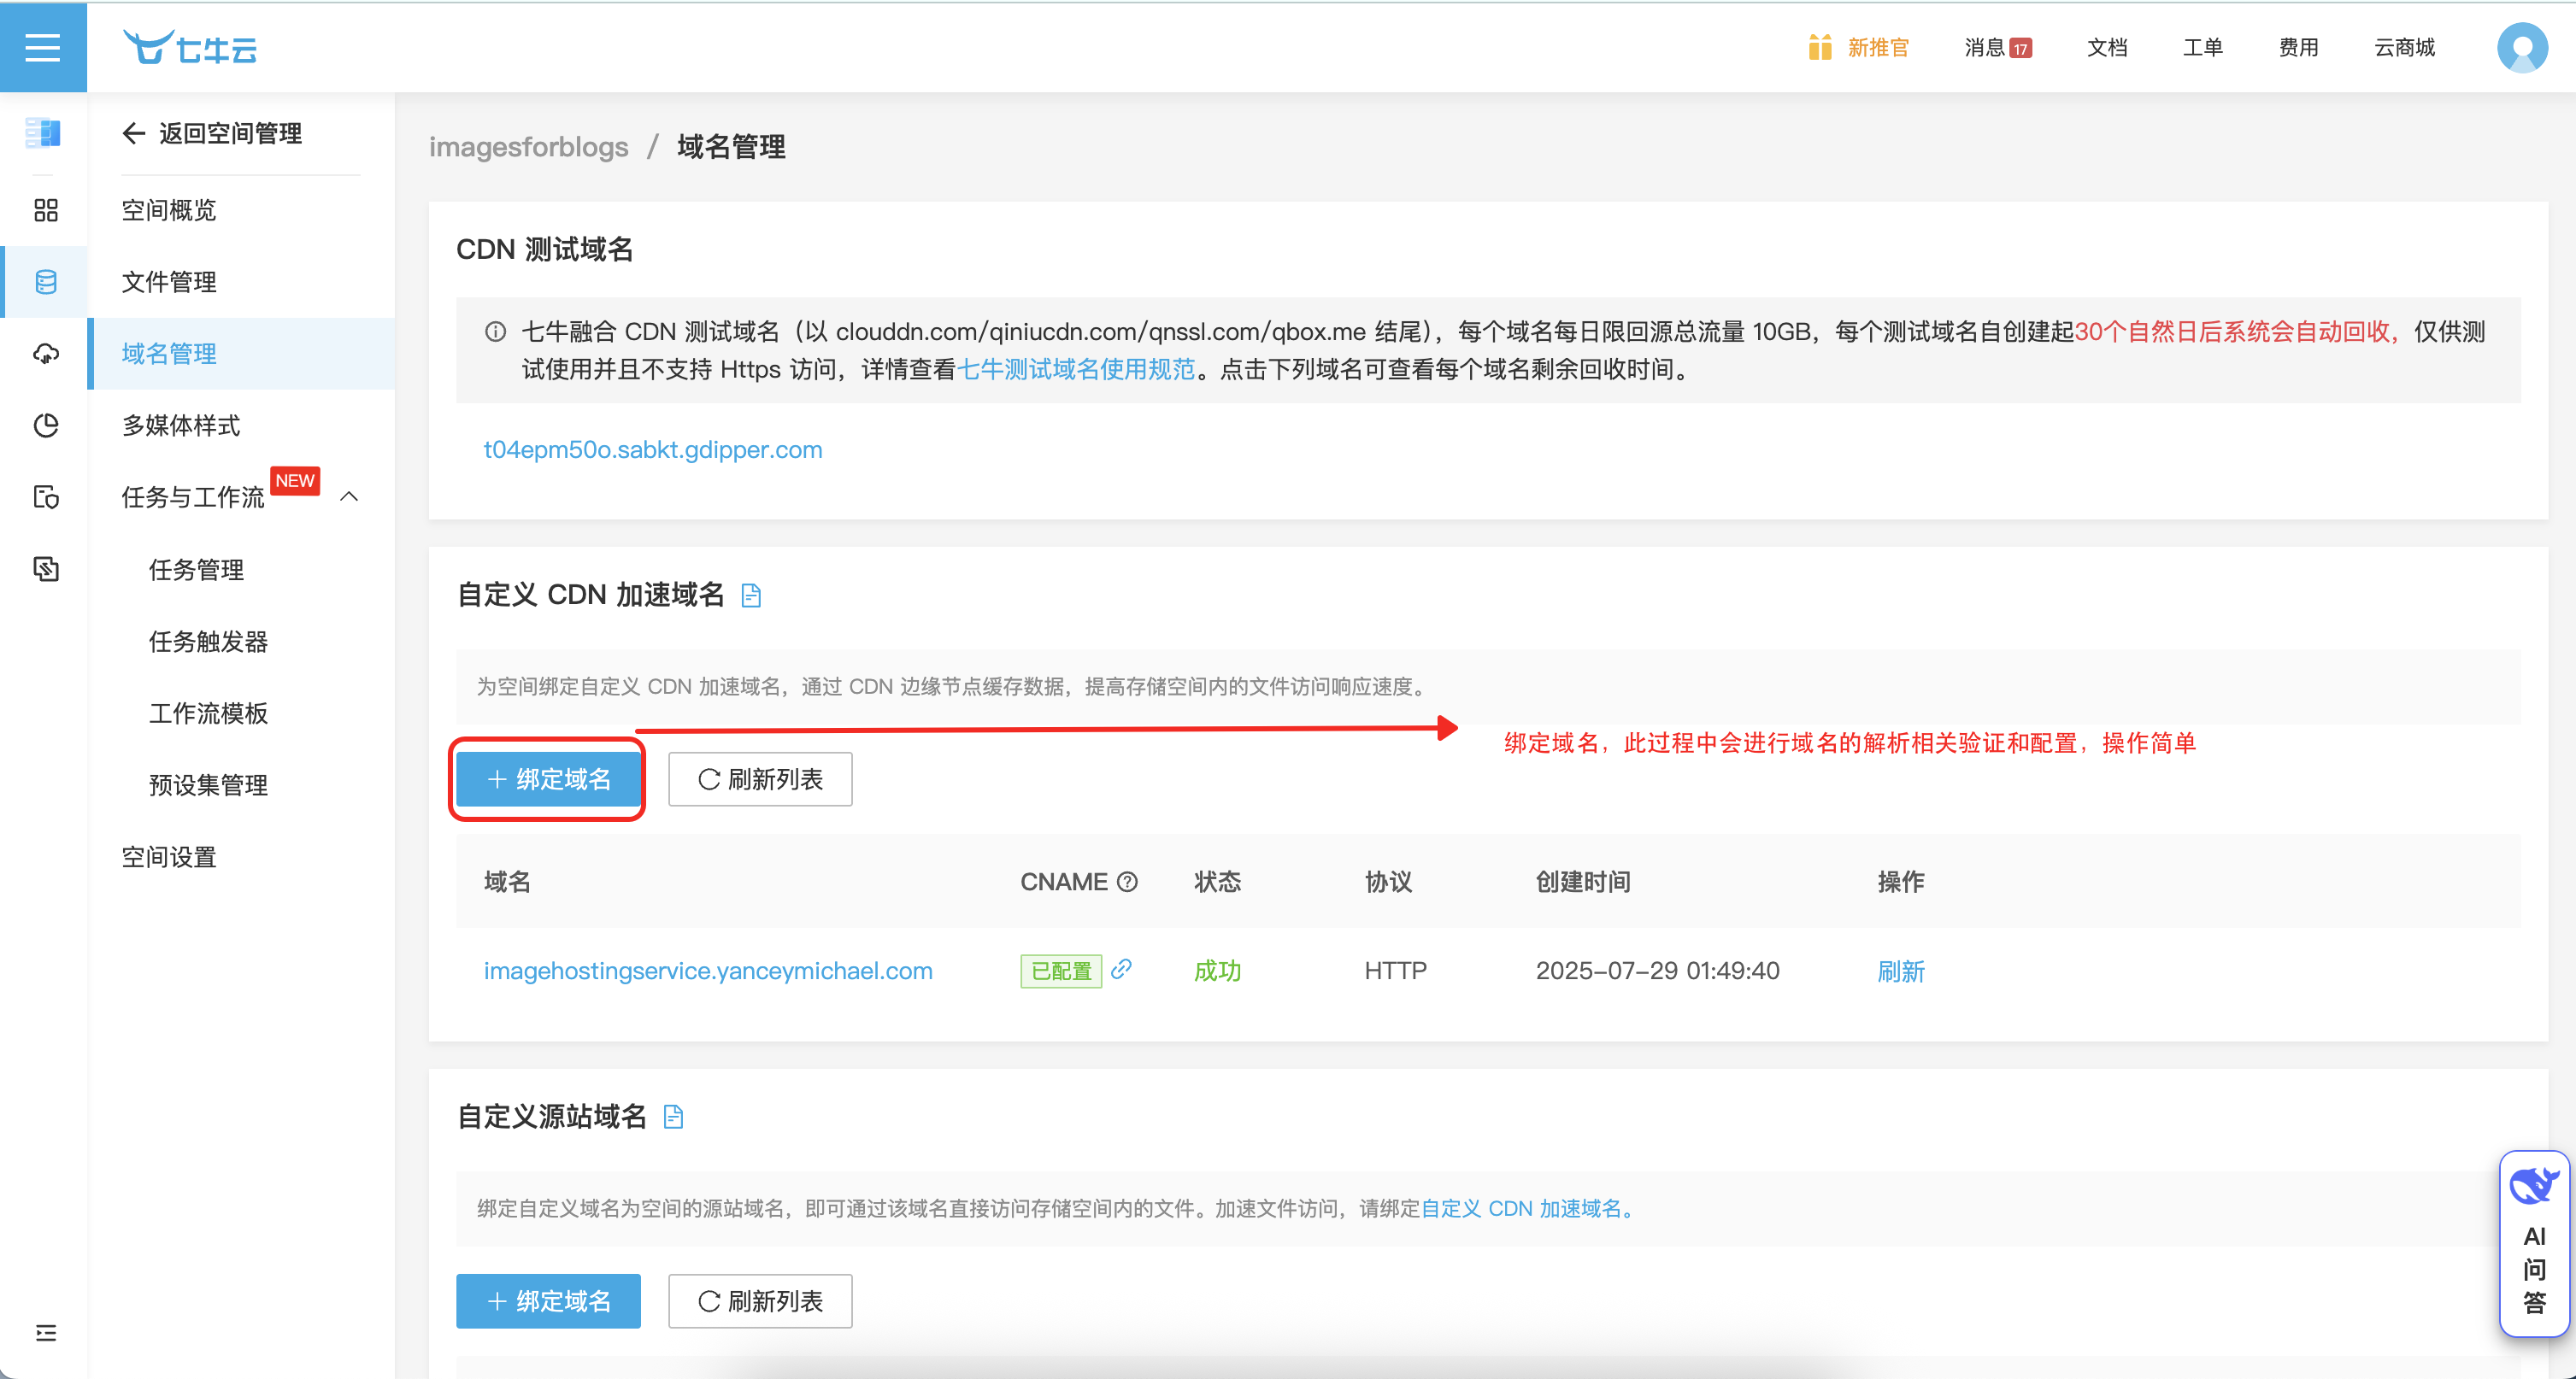This screenshot has width=2576, height=1379.
Task: Open 七牛测试域名使用规范 link
Action: 1076,369
